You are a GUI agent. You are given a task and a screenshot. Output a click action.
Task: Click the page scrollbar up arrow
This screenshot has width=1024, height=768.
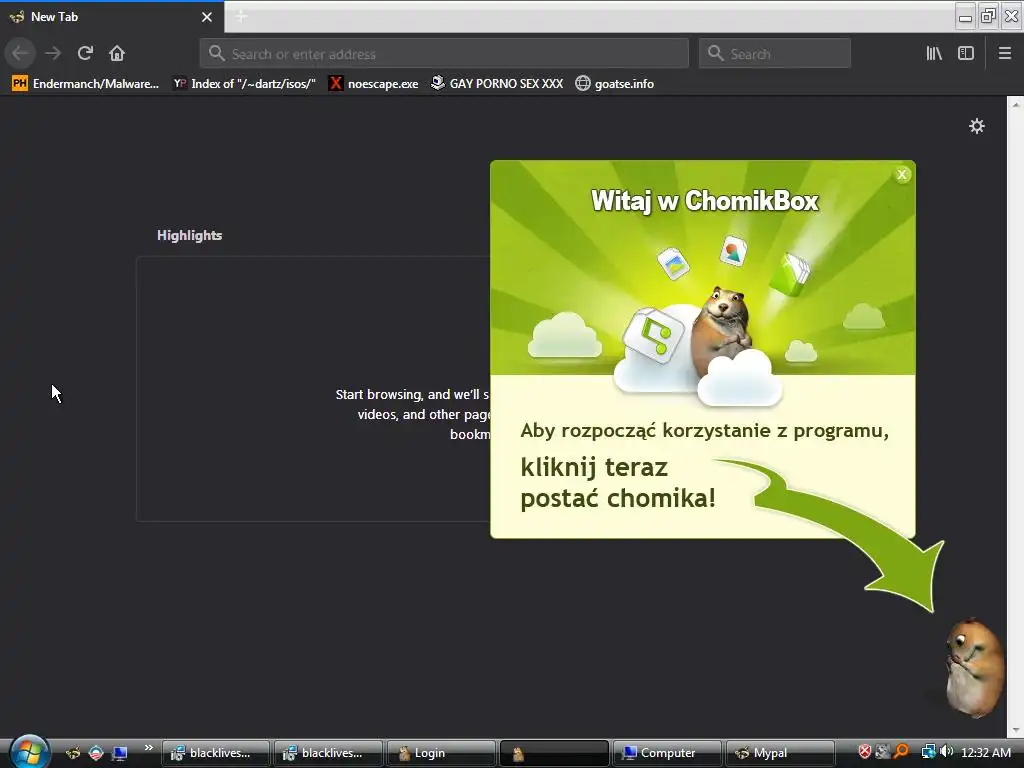coord(1016,104)
